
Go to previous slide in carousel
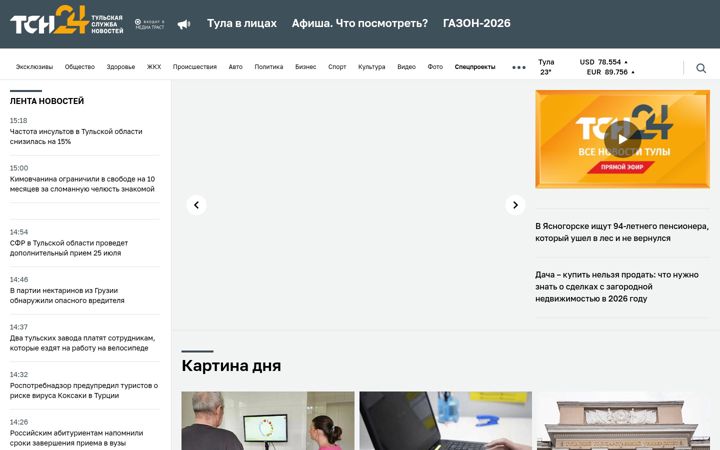[197, 205]
